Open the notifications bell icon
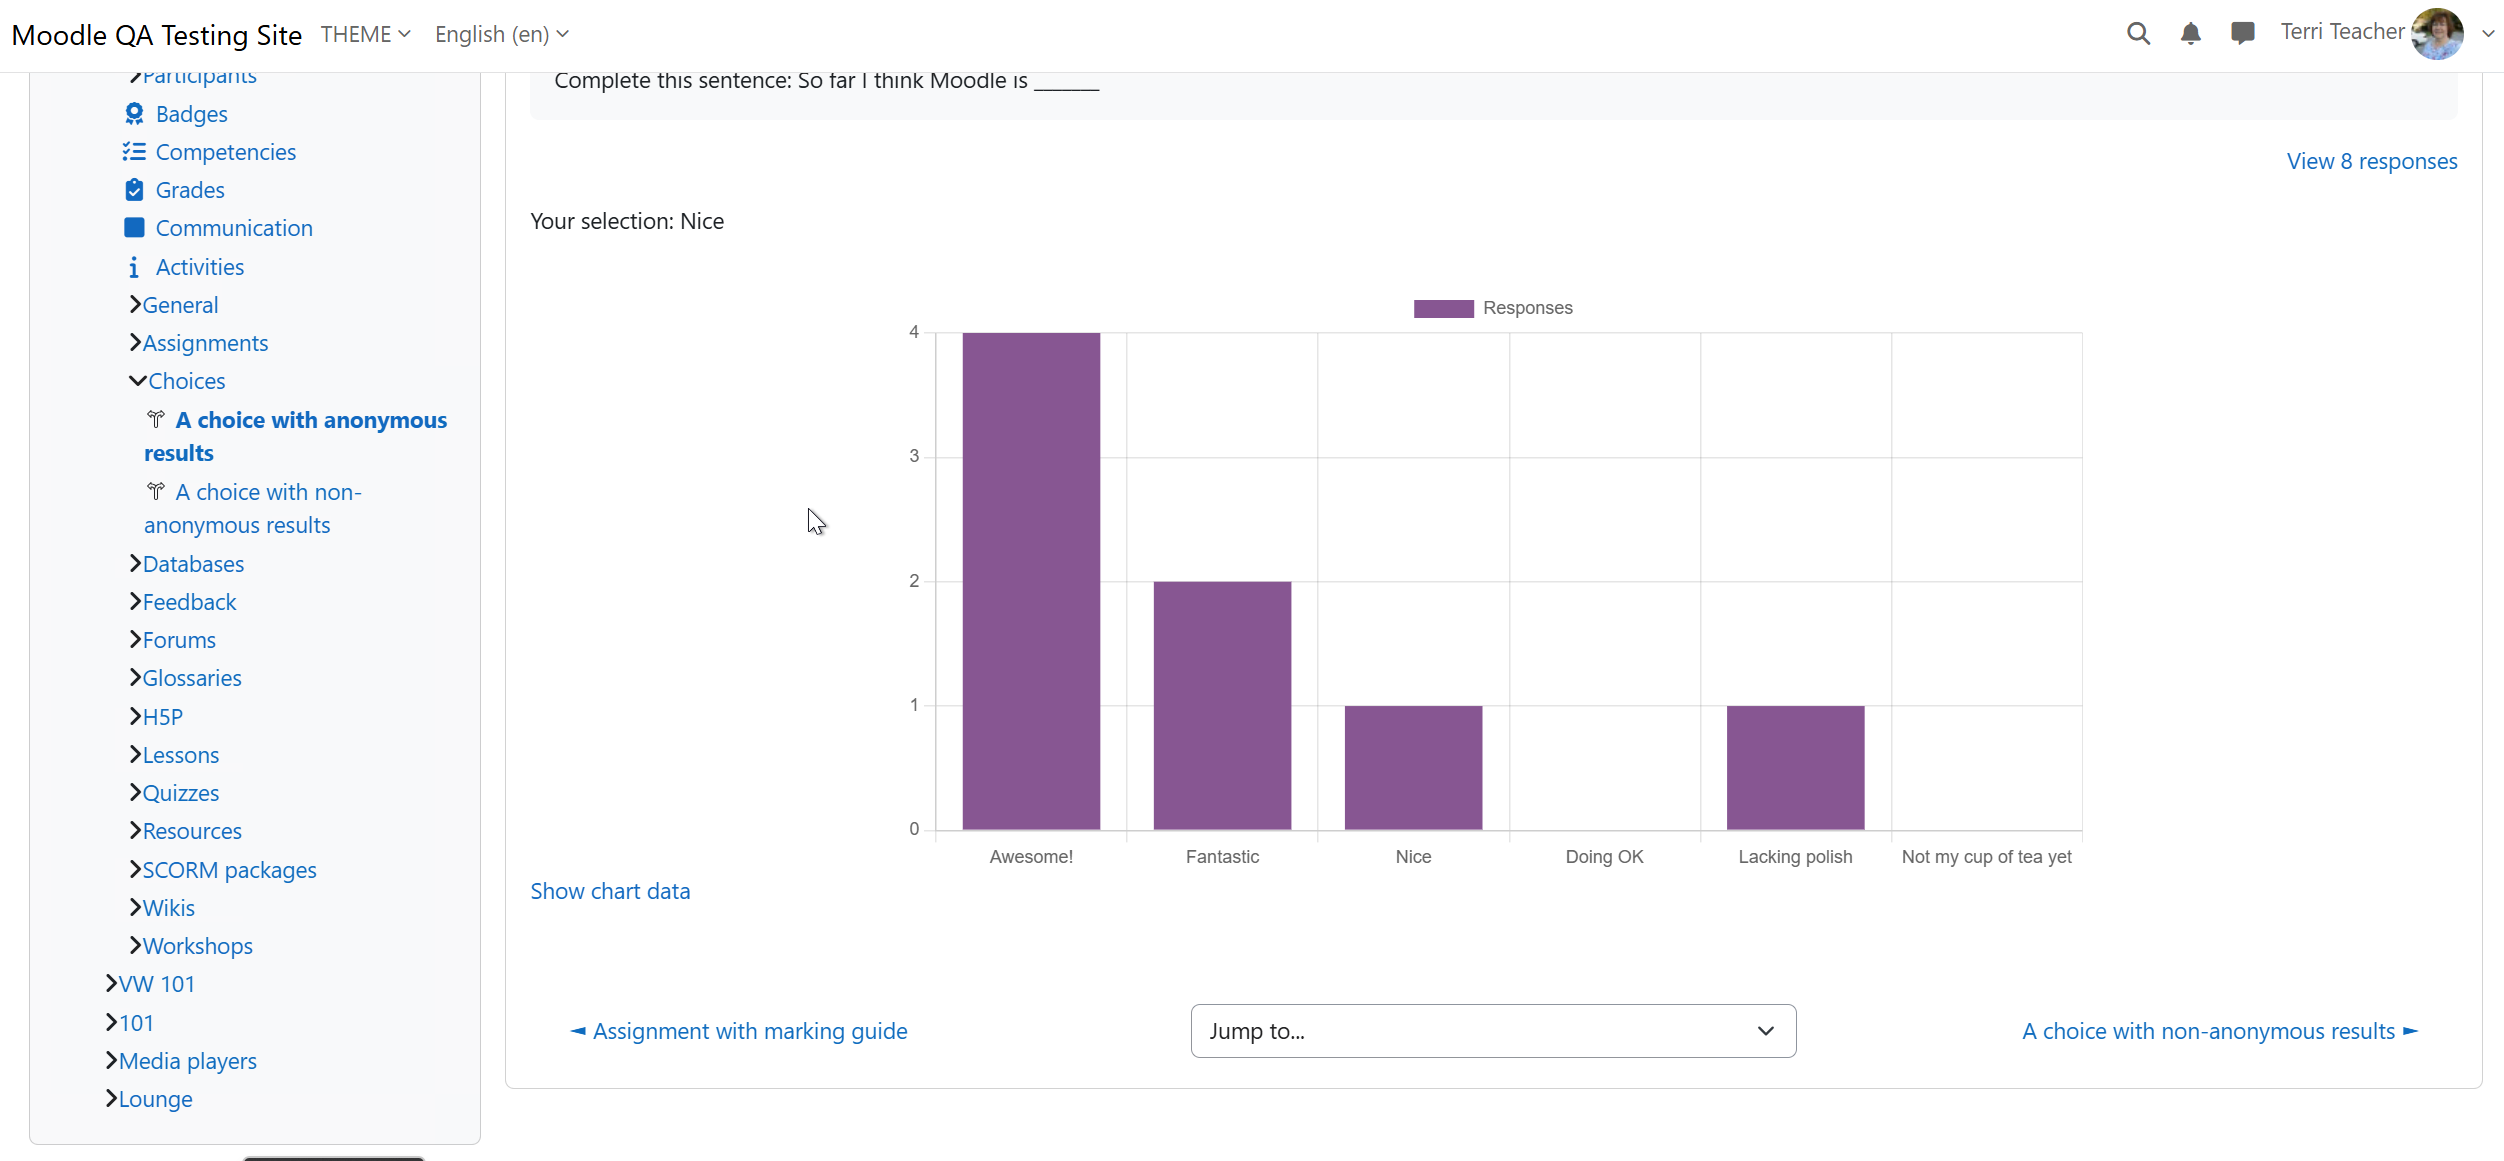The height and width of the screenshot is (1161, 2504). click(2190, 34)
